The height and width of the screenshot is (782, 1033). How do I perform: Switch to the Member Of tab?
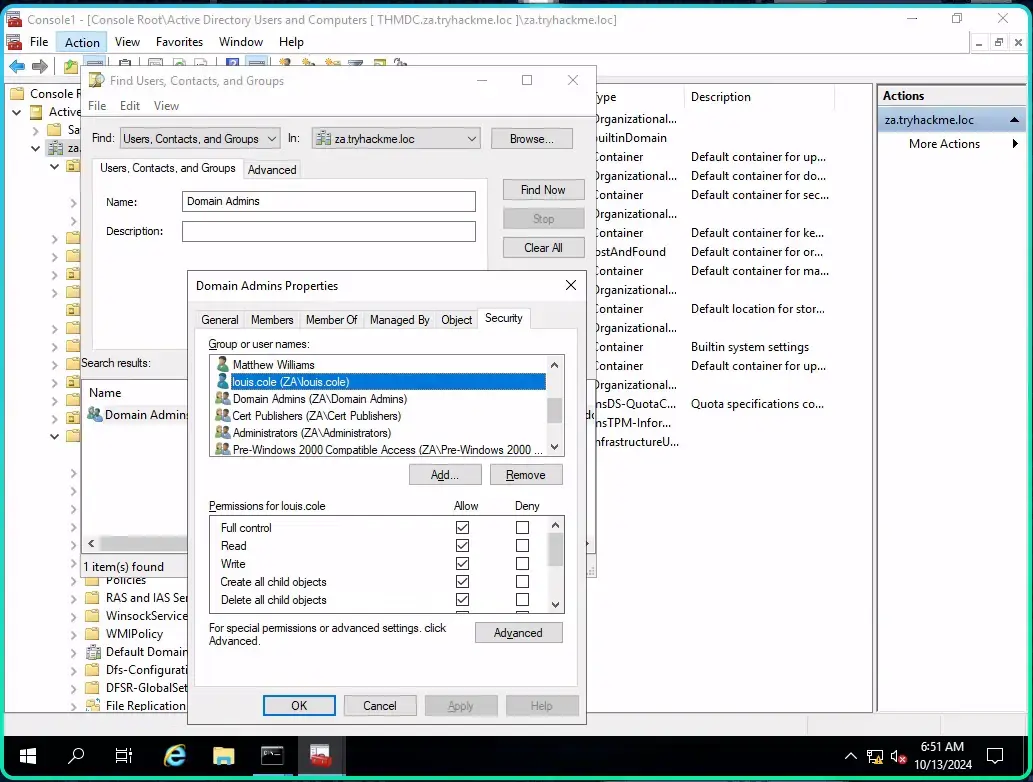331,320
